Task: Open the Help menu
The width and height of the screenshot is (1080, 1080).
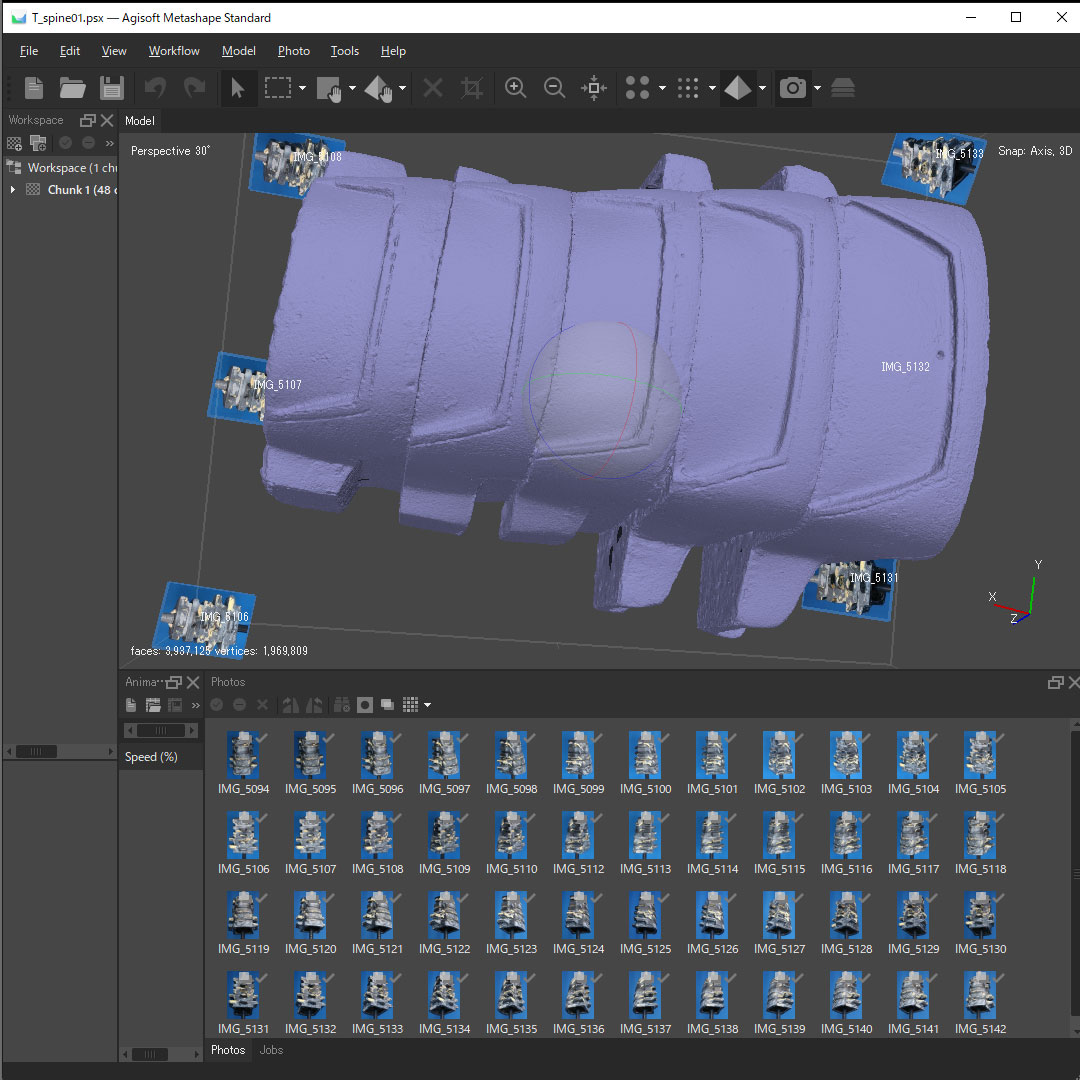Action: [393, 51]
